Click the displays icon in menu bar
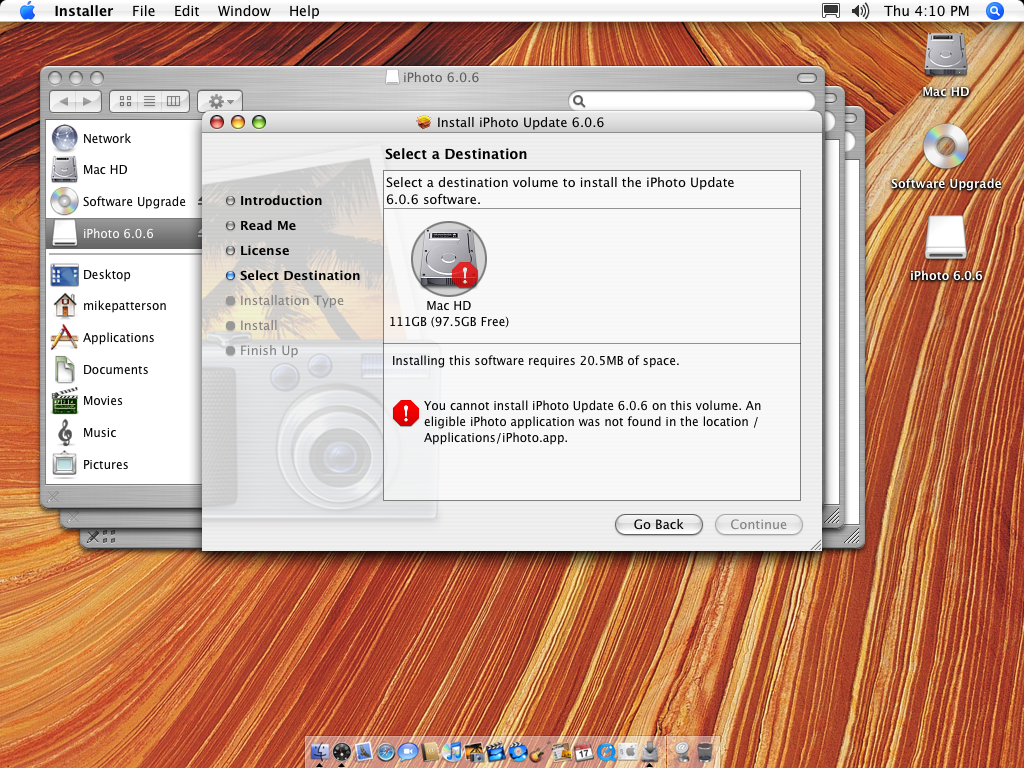Image resolution: width=1024 pixels, height=768 pixels. coord(831,11)
